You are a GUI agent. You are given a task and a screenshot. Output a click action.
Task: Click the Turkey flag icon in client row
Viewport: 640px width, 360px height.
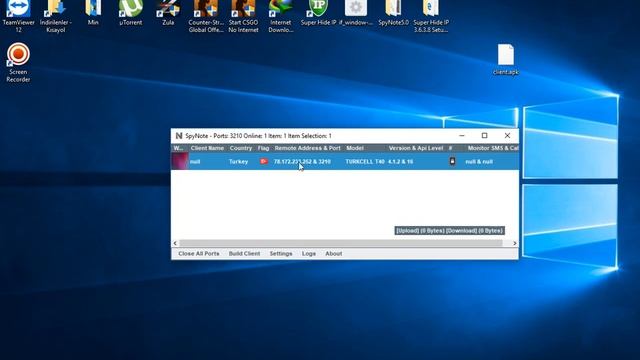click(264, 162)
